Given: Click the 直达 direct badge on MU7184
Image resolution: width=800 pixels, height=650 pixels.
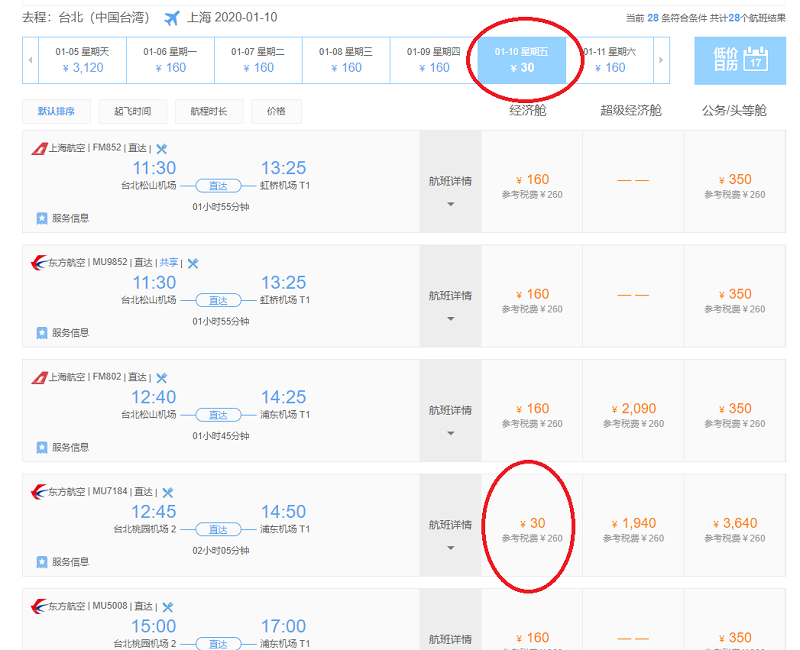Looking at the screenshot, I should pyautogui.click(x=218, y=530).
